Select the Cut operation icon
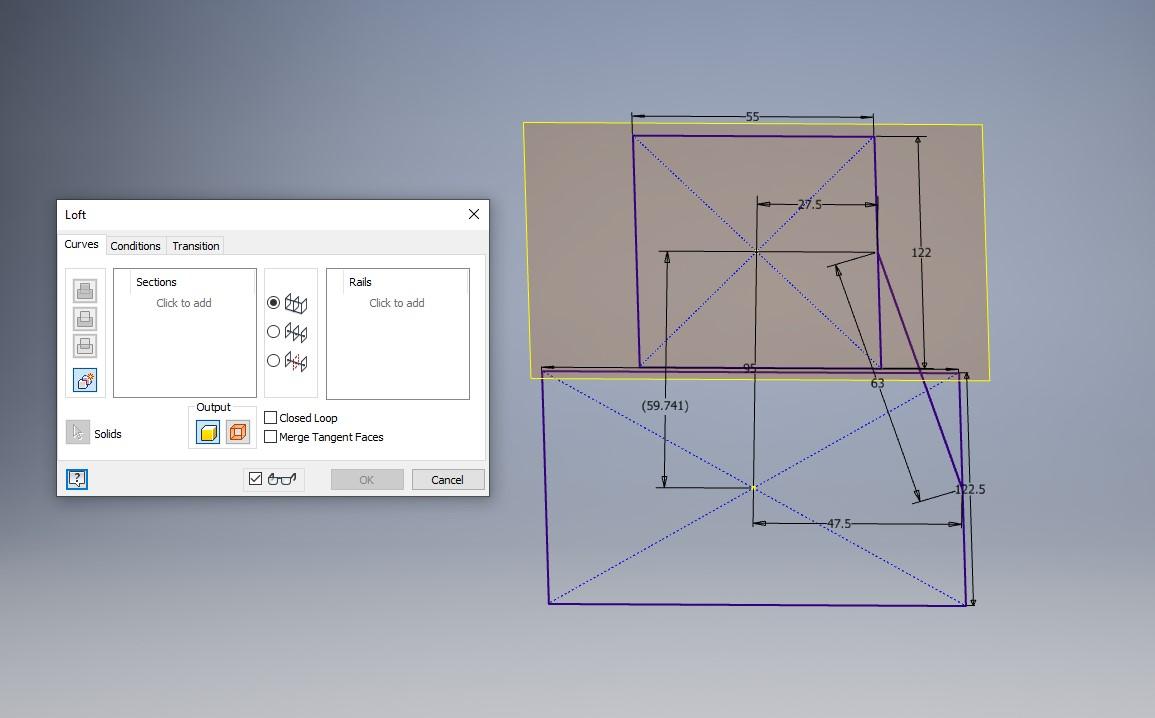This screenshot has height=718, width=1155. click(84, 318)
